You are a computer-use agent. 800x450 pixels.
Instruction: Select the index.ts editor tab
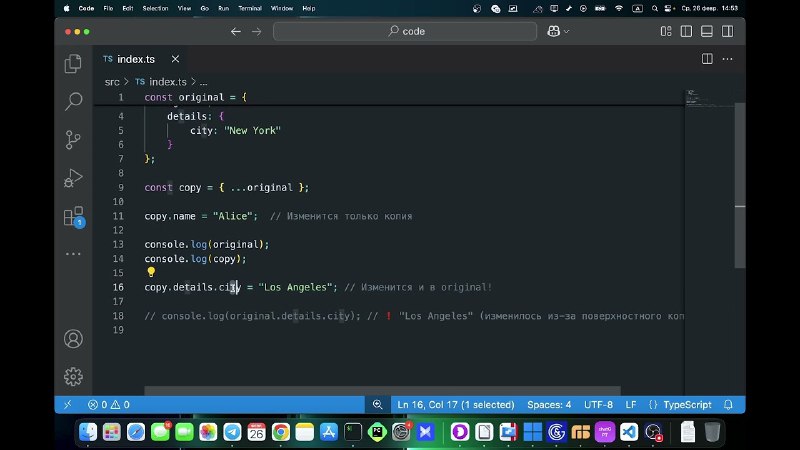click(141, 59)
